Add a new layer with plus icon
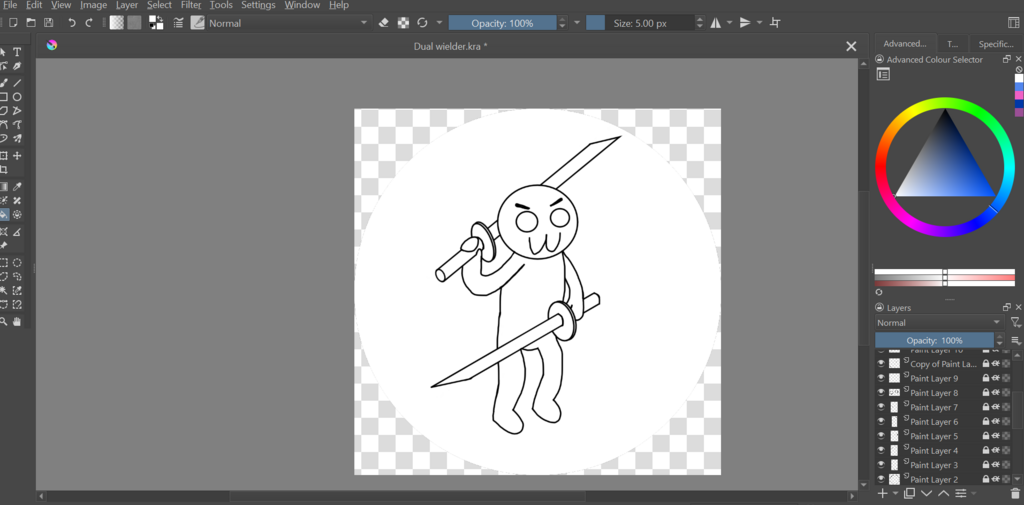This screenshot has width=1024, height=505. [882, 493]
